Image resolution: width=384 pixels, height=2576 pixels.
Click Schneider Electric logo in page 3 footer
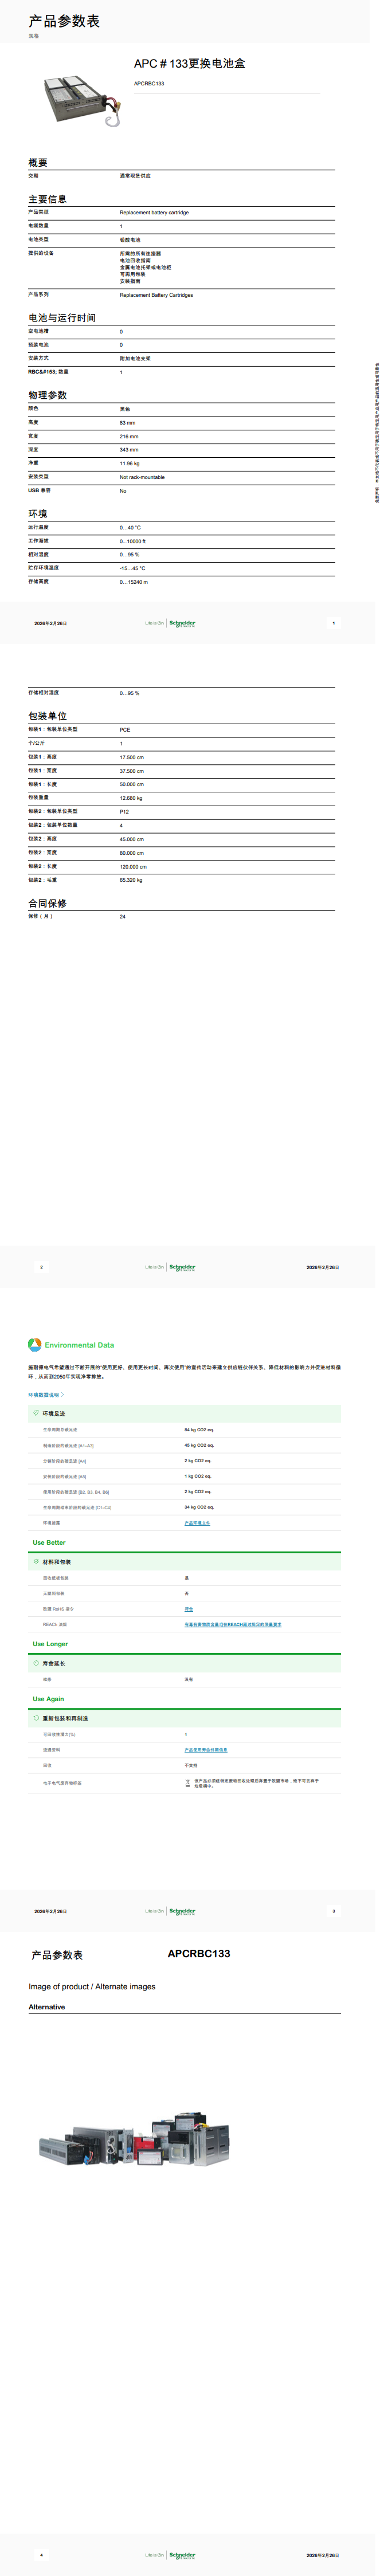(x=182, y=1911)
